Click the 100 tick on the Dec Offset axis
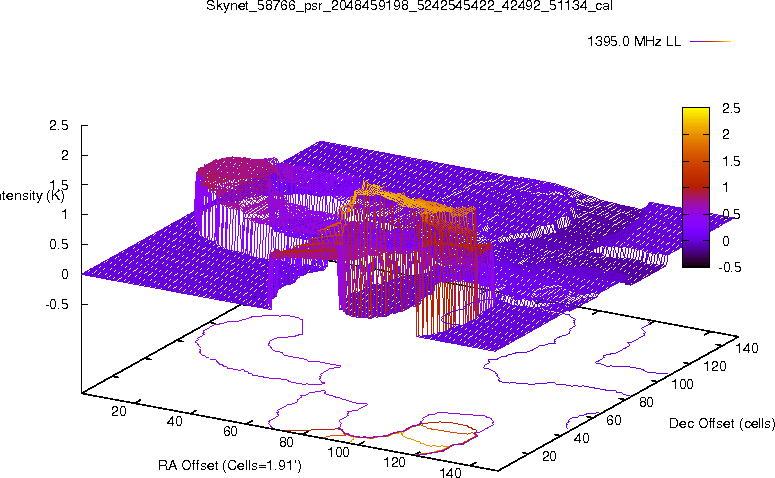Viewport: 775px width, 478px height. coord(682,384)
